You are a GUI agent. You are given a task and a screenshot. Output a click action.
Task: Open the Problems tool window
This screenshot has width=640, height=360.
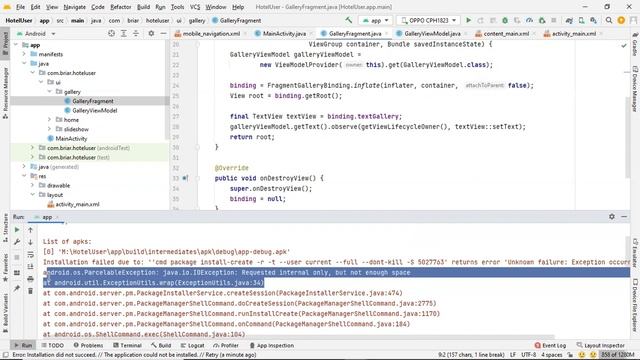pyautogui.click(x=88, y=345)
